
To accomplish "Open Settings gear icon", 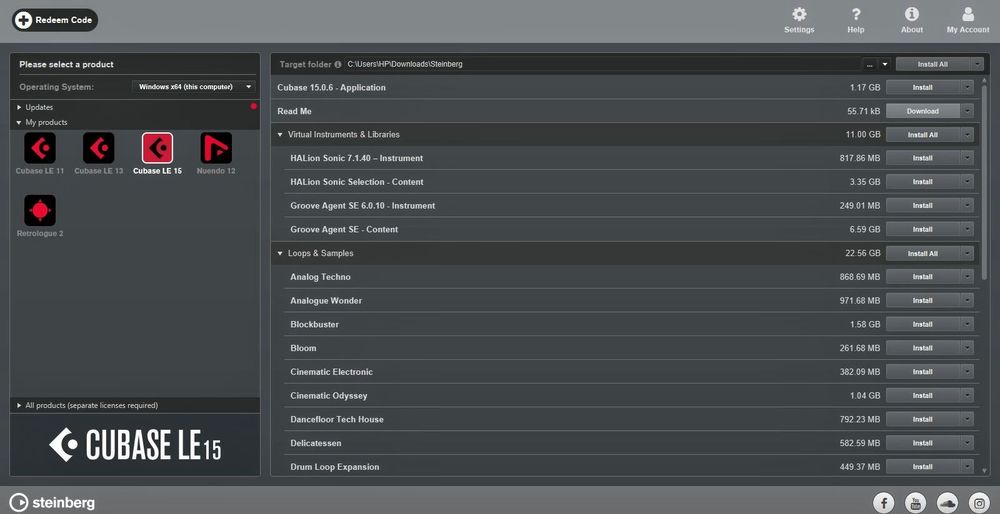I will point(799,15).
